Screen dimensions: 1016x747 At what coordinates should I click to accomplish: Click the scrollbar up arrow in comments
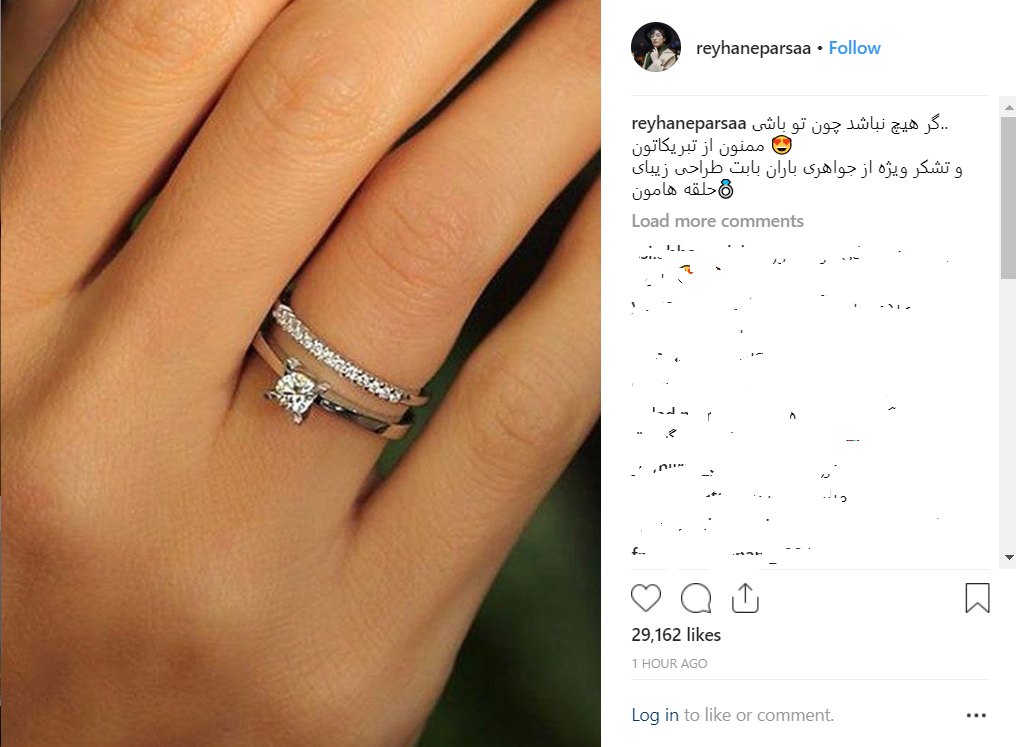point(1008,106)
